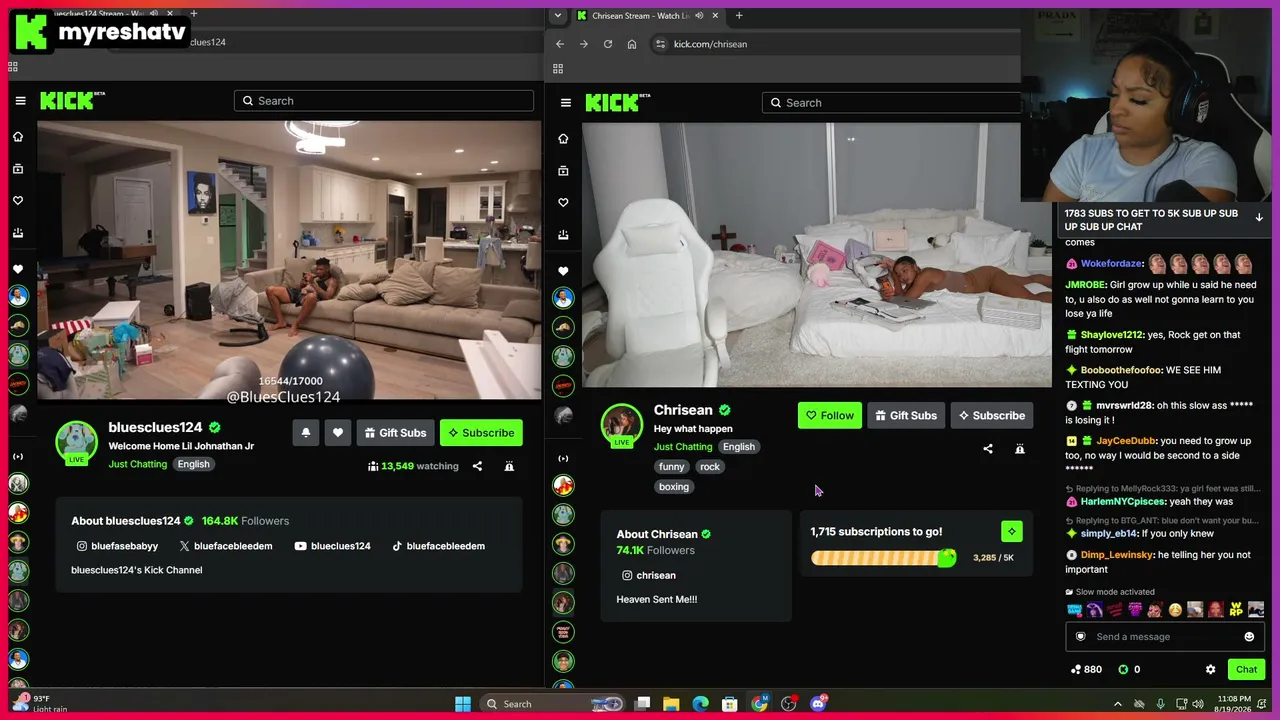Subscribe to Chrisean

[992, 416]
